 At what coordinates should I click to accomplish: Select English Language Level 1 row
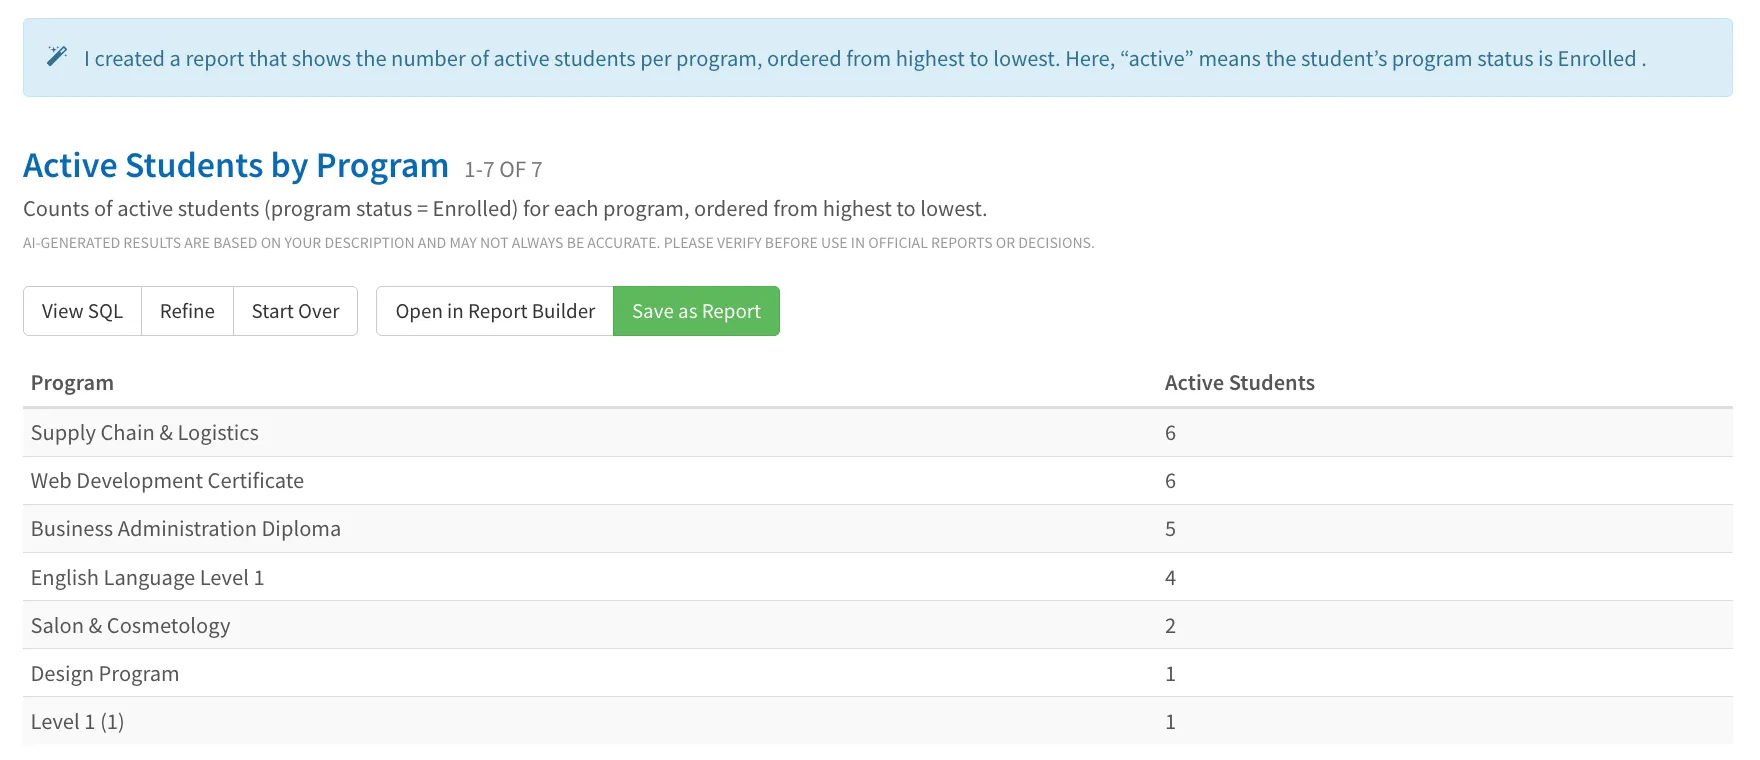pyautogui.click(x=878, y=577)
